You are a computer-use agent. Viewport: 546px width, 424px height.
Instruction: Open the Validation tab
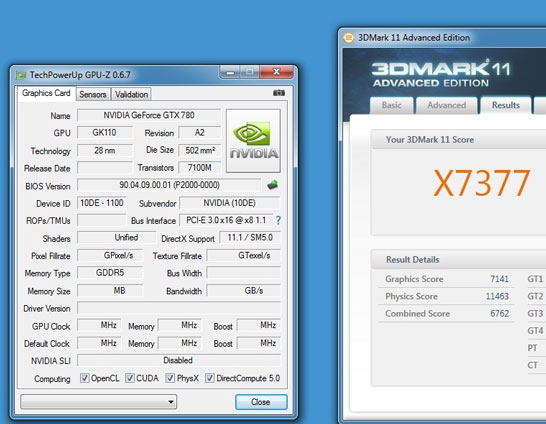(x=131, y=94)
